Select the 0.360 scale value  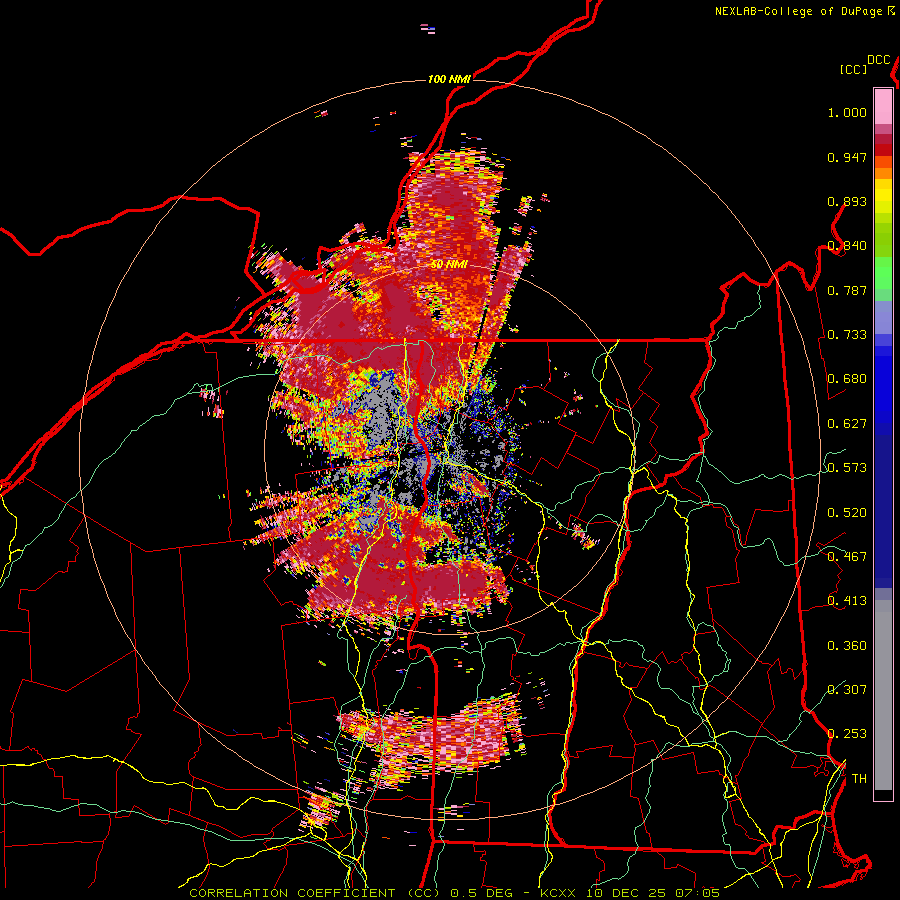[x=847, y=646]
